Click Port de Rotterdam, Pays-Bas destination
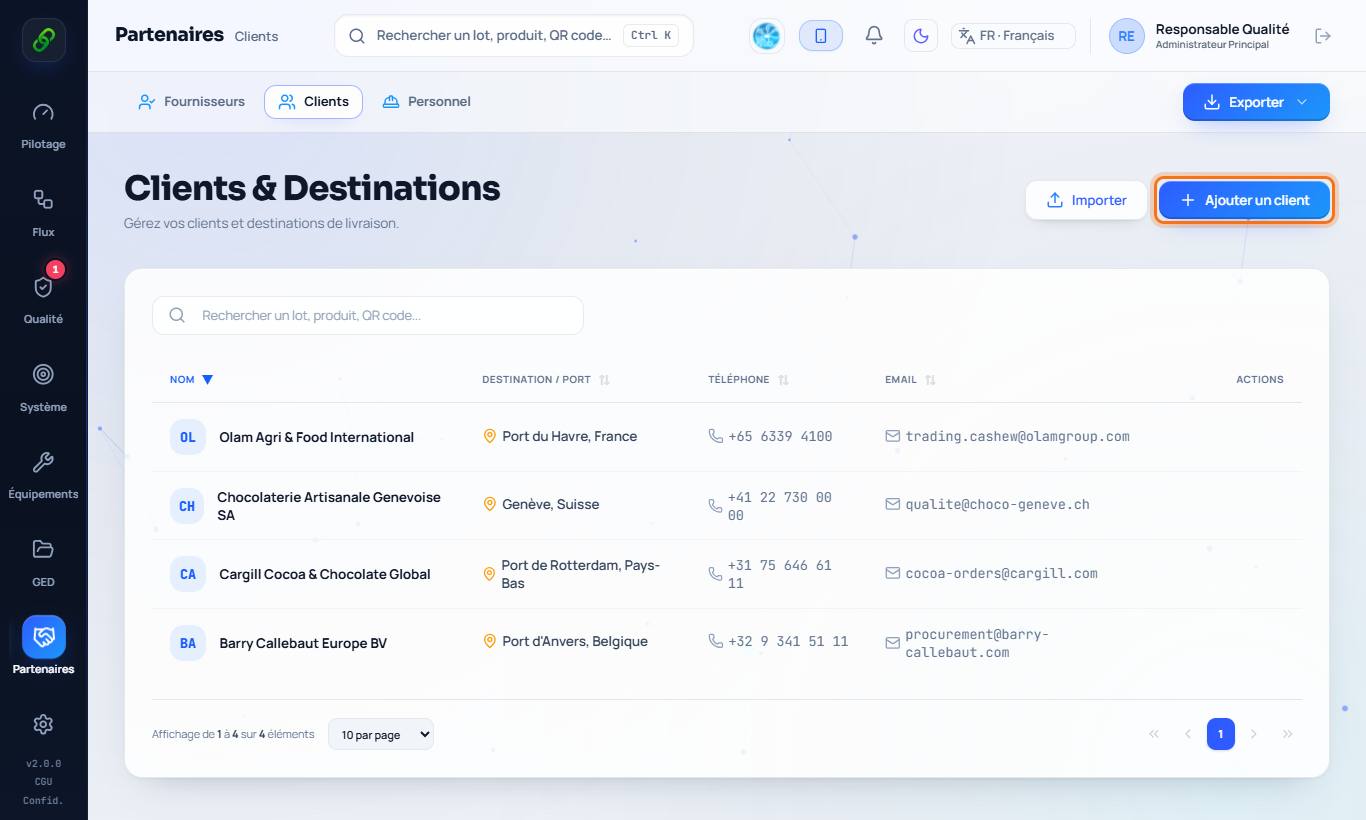The width and height of the screenshot is (1366, 820). pyautogui.click(x=580, y=574)
